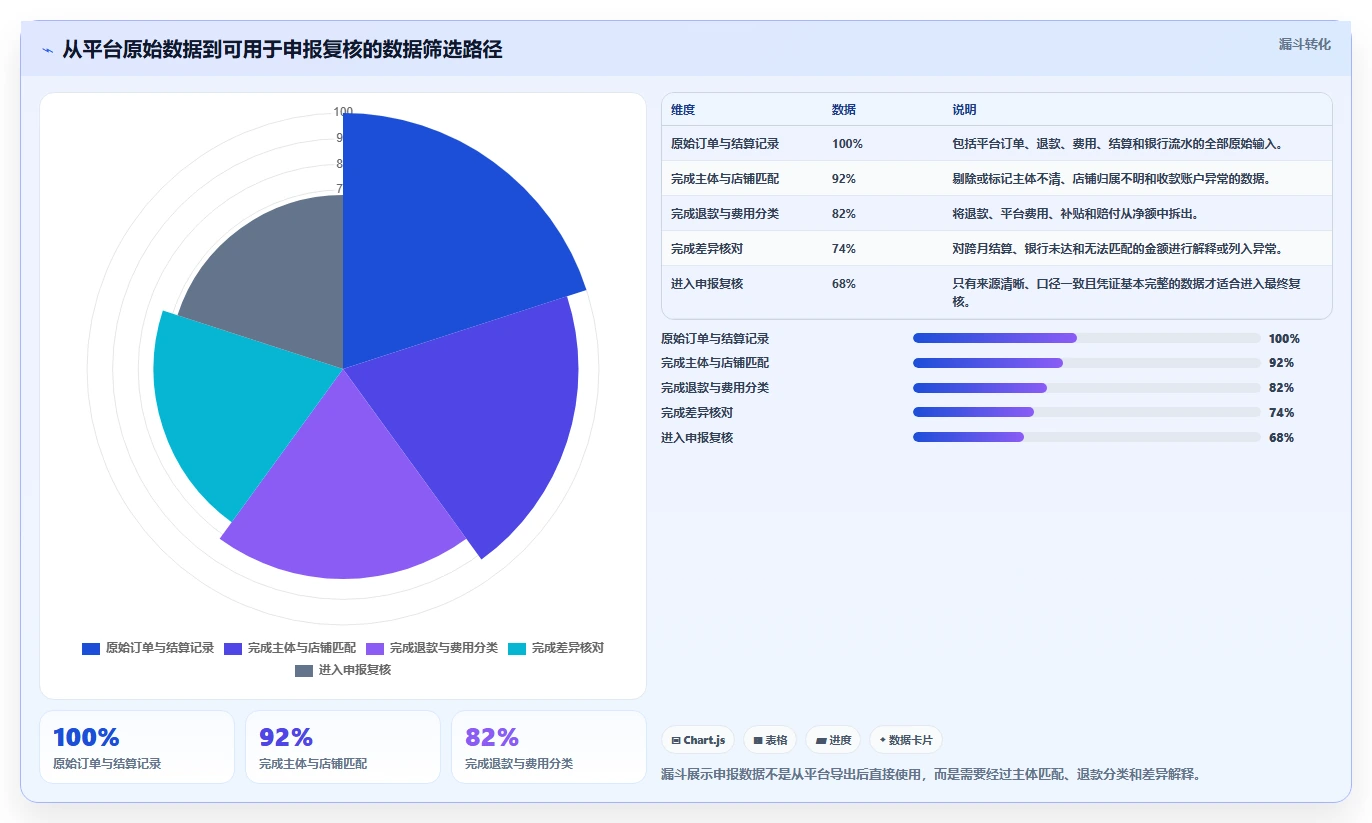Toggle the 完成主体与店铺匹配 legend swatch
The width and height of the screenshot is (1372, 823).
coord(233,648)
